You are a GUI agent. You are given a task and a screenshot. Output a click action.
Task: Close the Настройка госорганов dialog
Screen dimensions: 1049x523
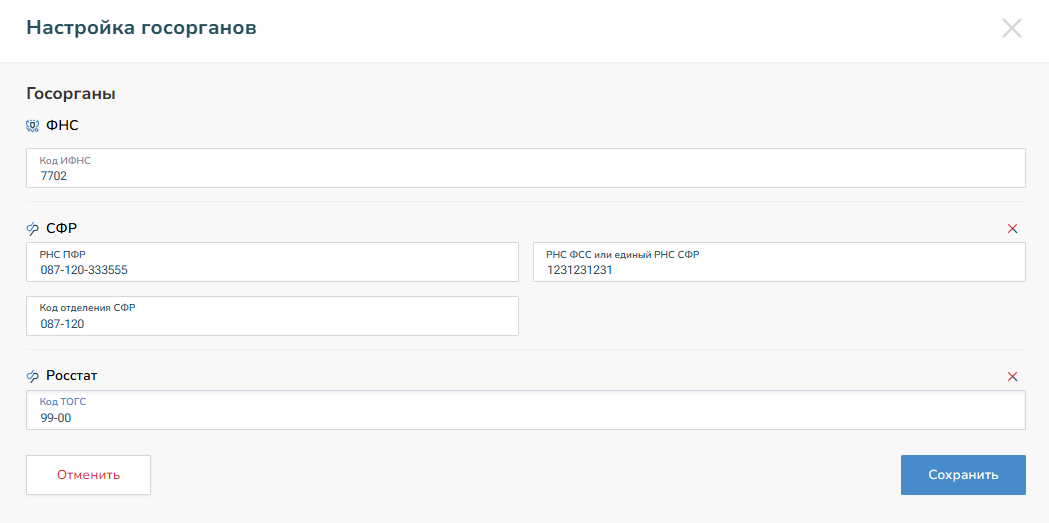point(1012,28)
